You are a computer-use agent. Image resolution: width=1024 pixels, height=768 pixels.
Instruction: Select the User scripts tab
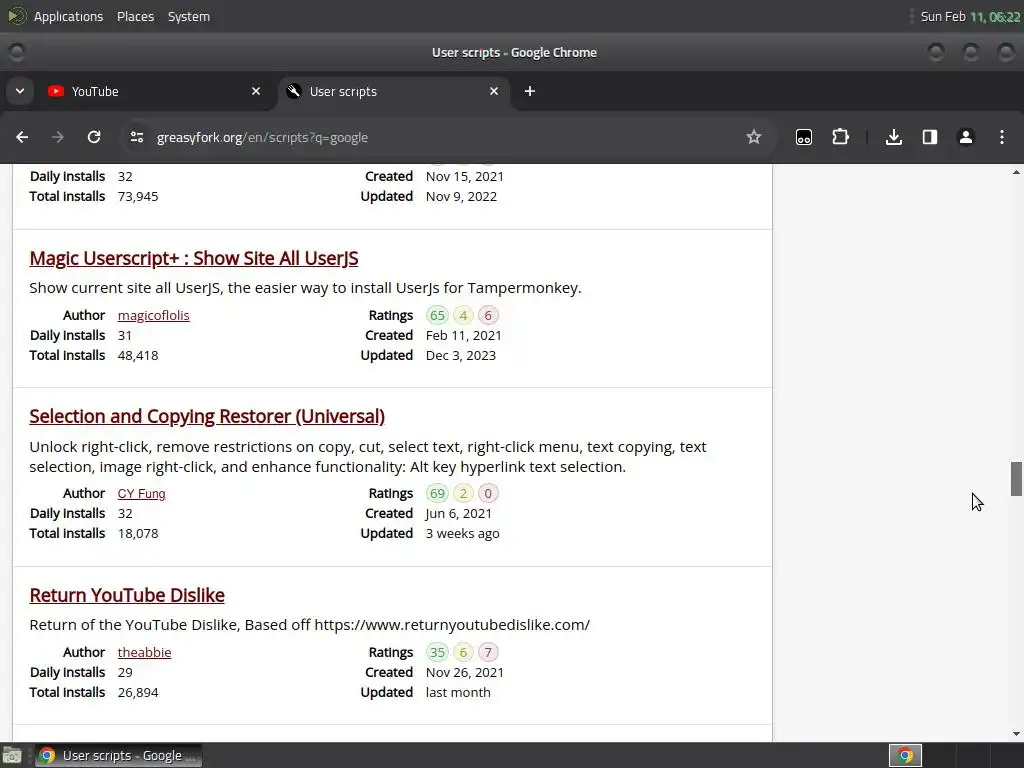394,91
